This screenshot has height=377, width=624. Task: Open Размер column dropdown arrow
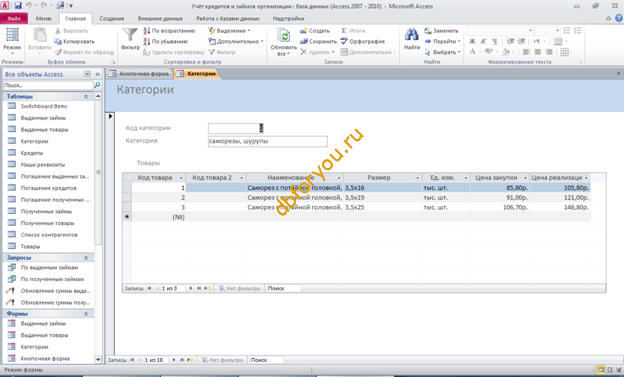(x=417, y=178)
